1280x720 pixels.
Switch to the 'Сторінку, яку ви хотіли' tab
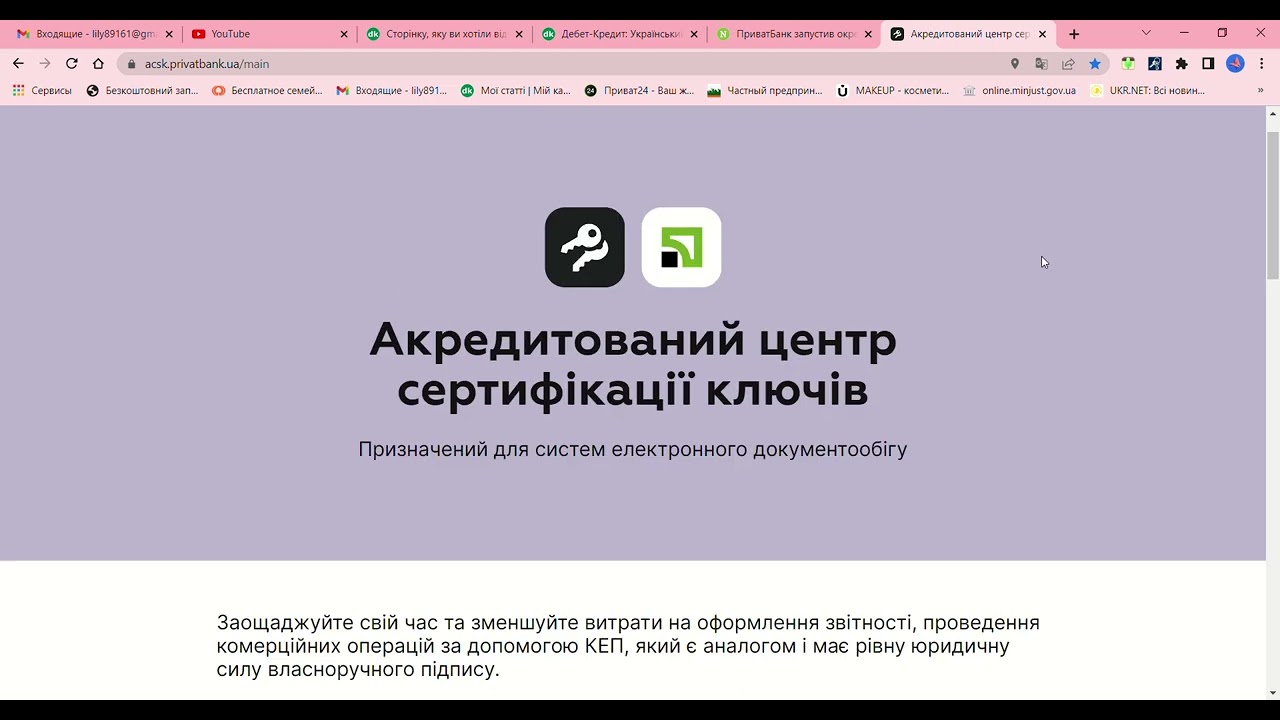click(445, 34)
